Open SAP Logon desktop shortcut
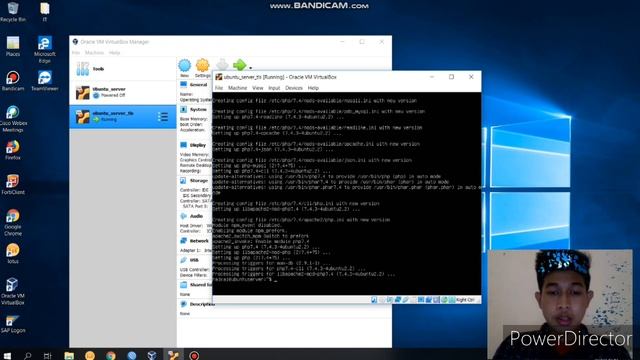Screen dimensions: 640x360 point(13,323)
